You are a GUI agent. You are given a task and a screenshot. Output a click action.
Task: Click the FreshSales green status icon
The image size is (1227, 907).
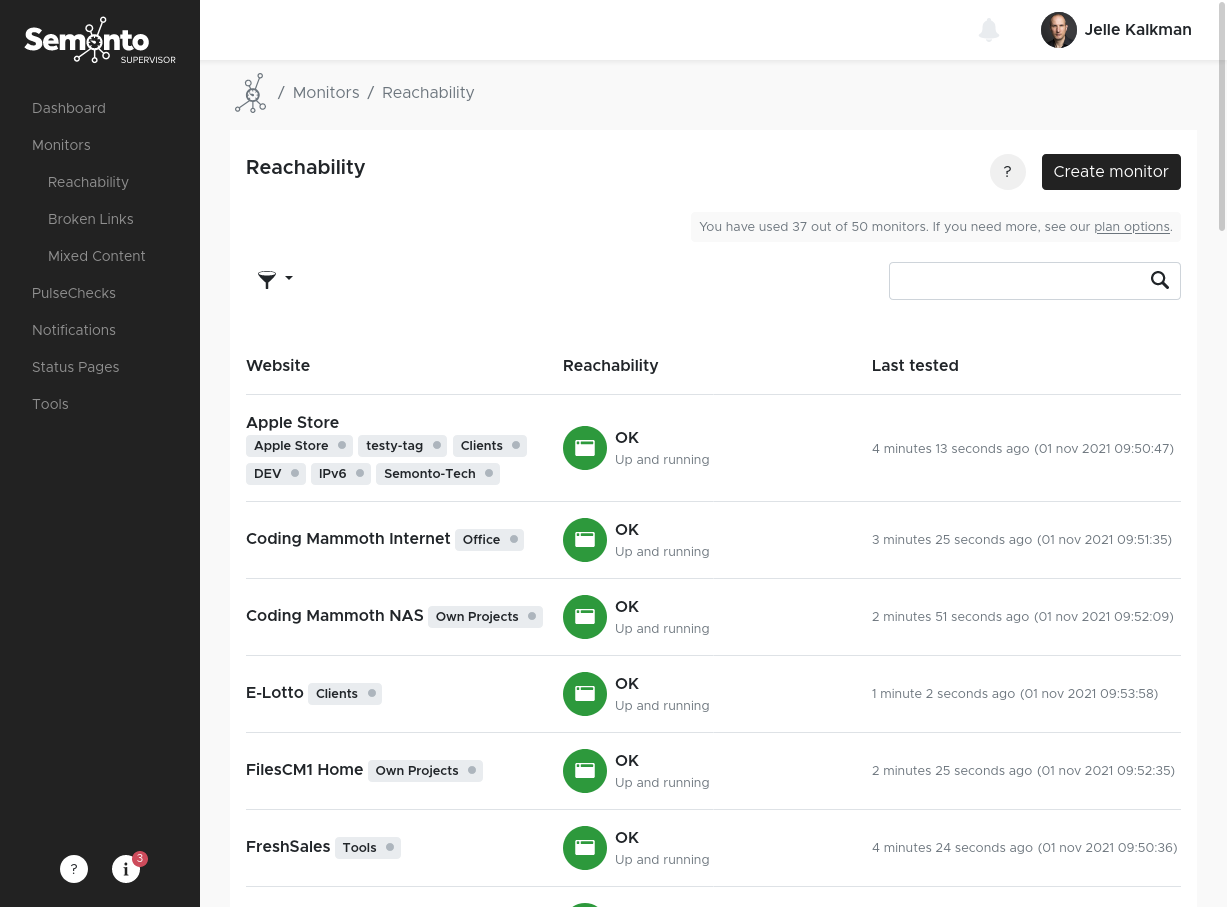click(x=585, y=848)
